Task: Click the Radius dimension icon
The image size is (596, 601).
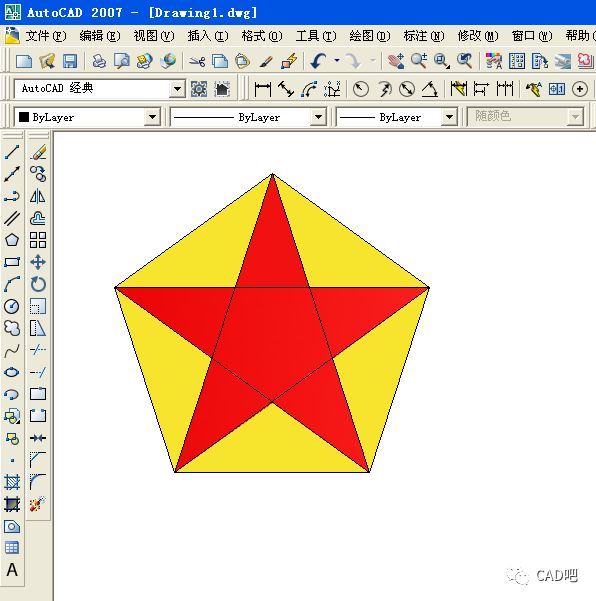Action: (361, 89)
